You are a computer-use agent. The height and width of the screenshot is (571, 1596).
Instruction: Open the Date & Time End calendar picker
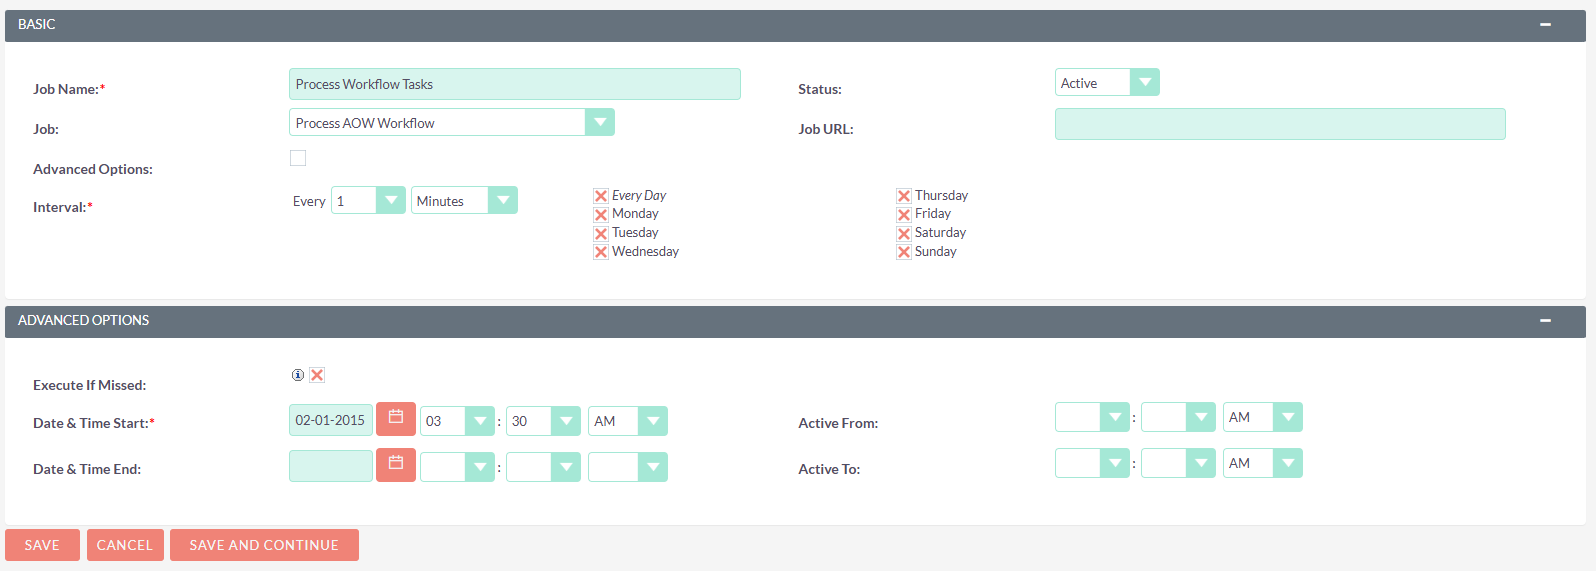point(395,465)
